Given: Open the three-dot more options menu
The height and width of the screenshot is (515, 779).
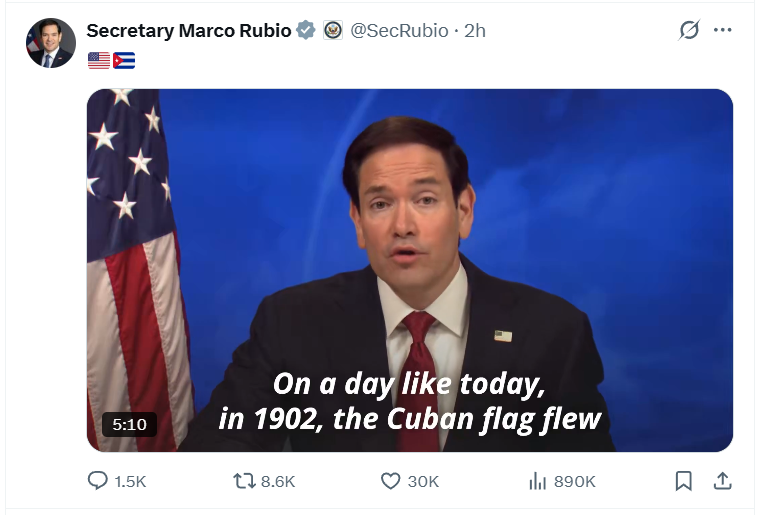Looking at the screenshot, I should [x=722, y=30].
